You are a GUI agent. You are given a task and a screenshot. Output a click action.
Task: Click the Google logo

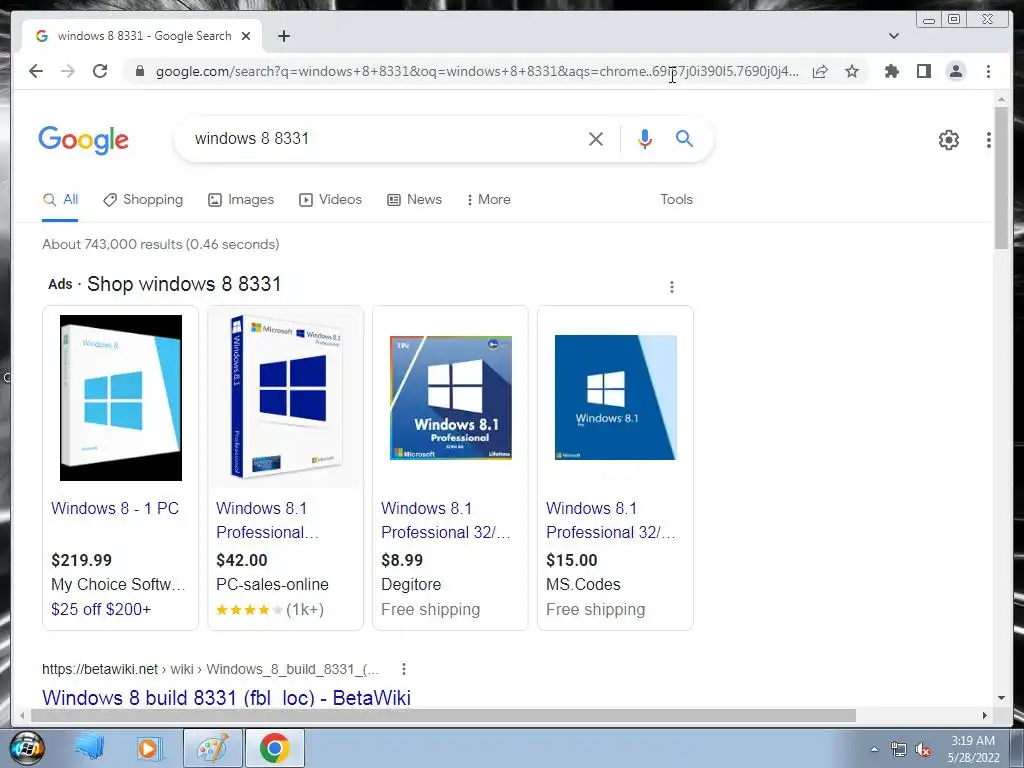pyautogui.click(x=84, y=140)
